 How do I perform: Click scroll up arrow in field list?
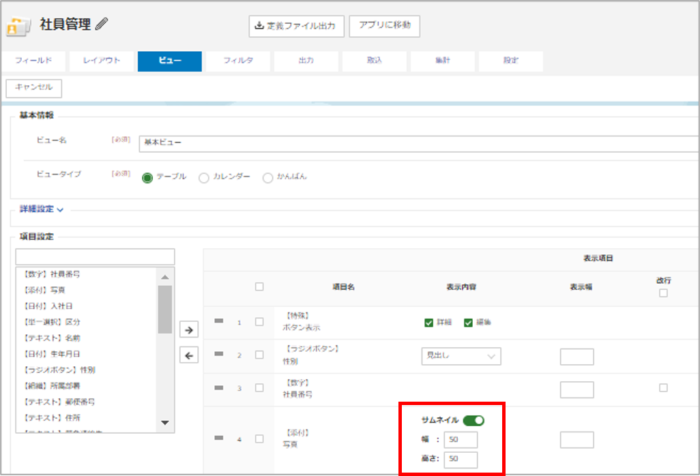coord(165,277)
